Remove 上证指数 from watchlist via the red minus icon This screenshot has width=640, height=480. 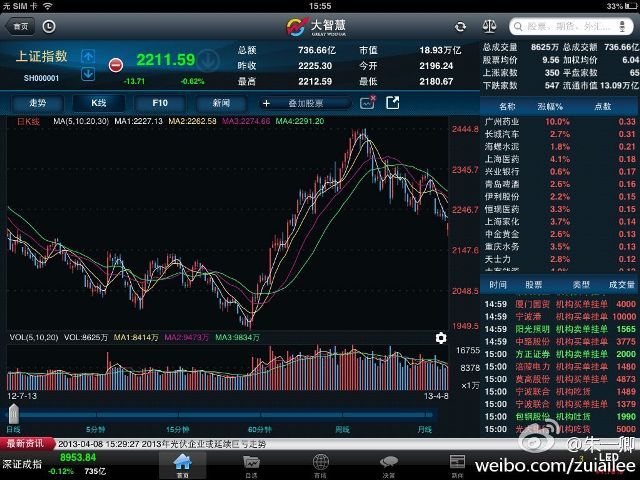click(116, 65)
